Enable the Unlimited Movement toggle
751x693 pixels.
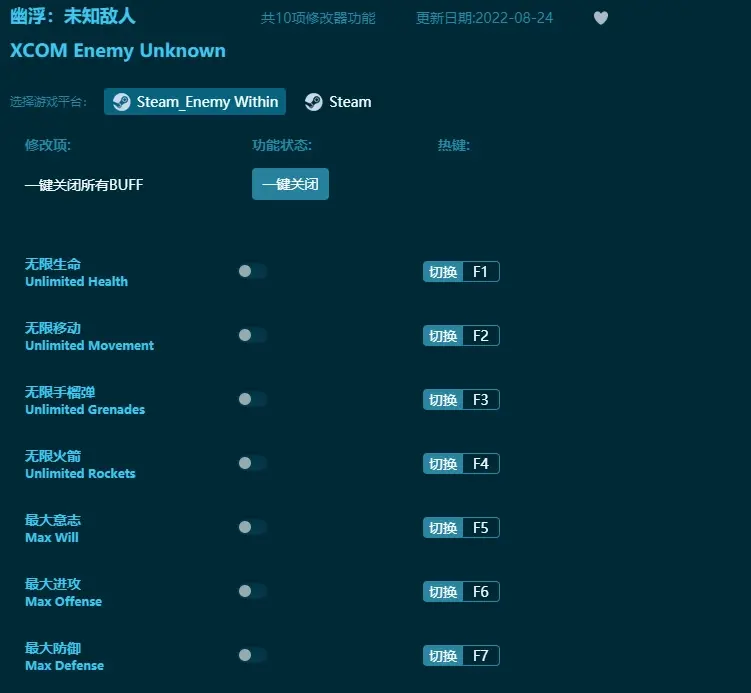(252, 335)
